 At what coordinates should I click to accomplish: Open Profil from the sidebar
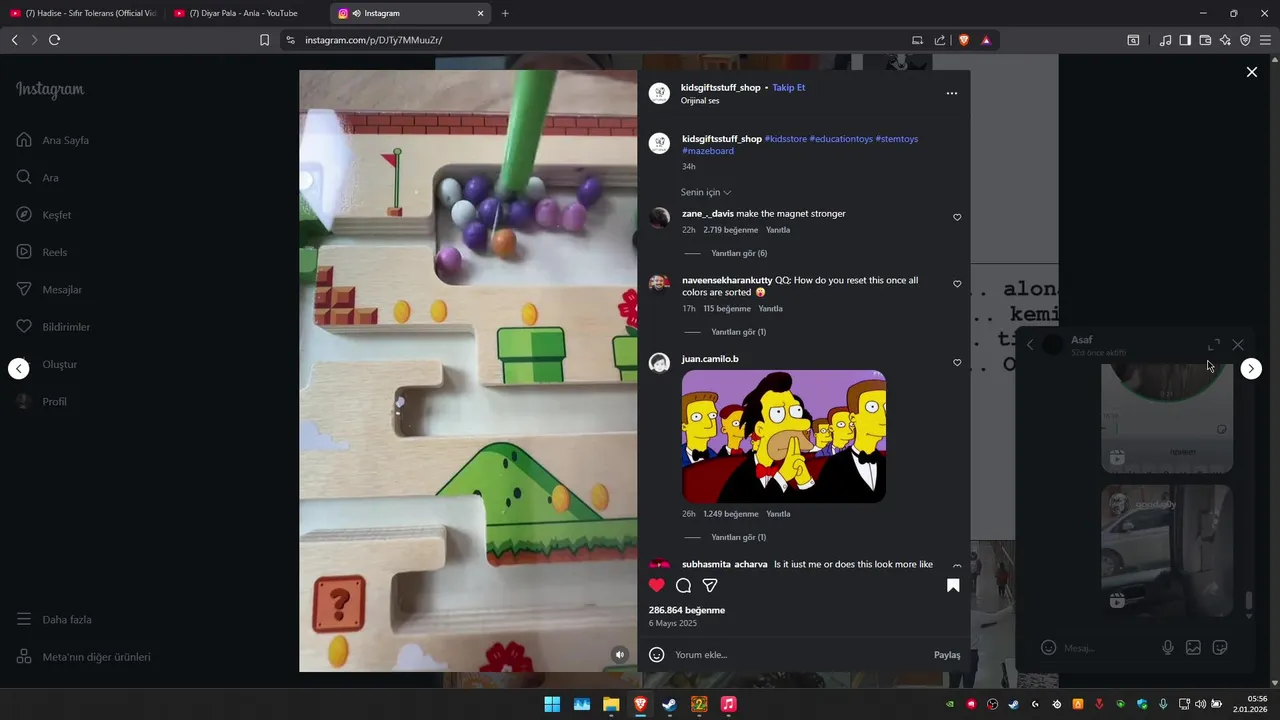pyautogui.click(x=41, y=401)
